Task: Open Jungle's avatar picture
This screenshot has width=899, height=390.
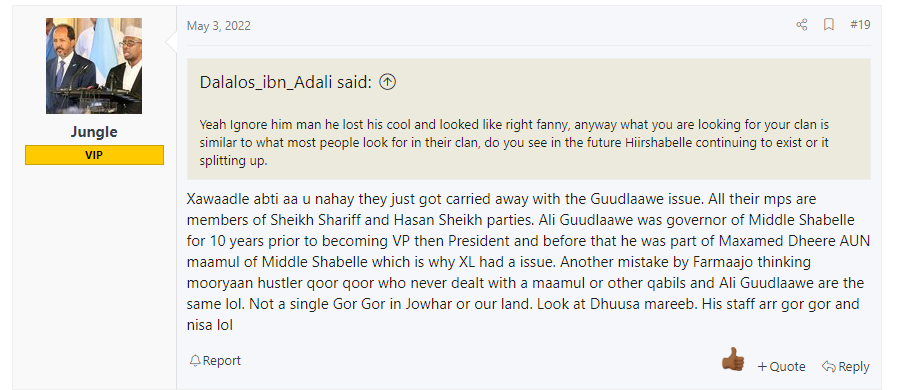Action: 94,66
